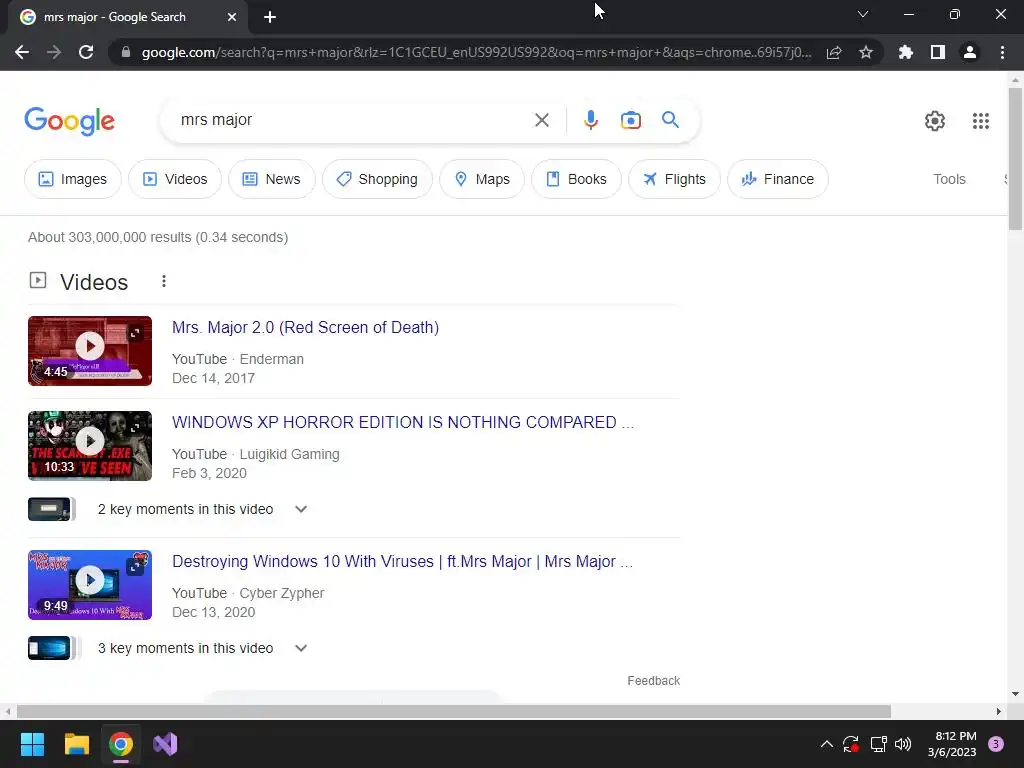Open the Google apps grid

[x=981, y=121]
